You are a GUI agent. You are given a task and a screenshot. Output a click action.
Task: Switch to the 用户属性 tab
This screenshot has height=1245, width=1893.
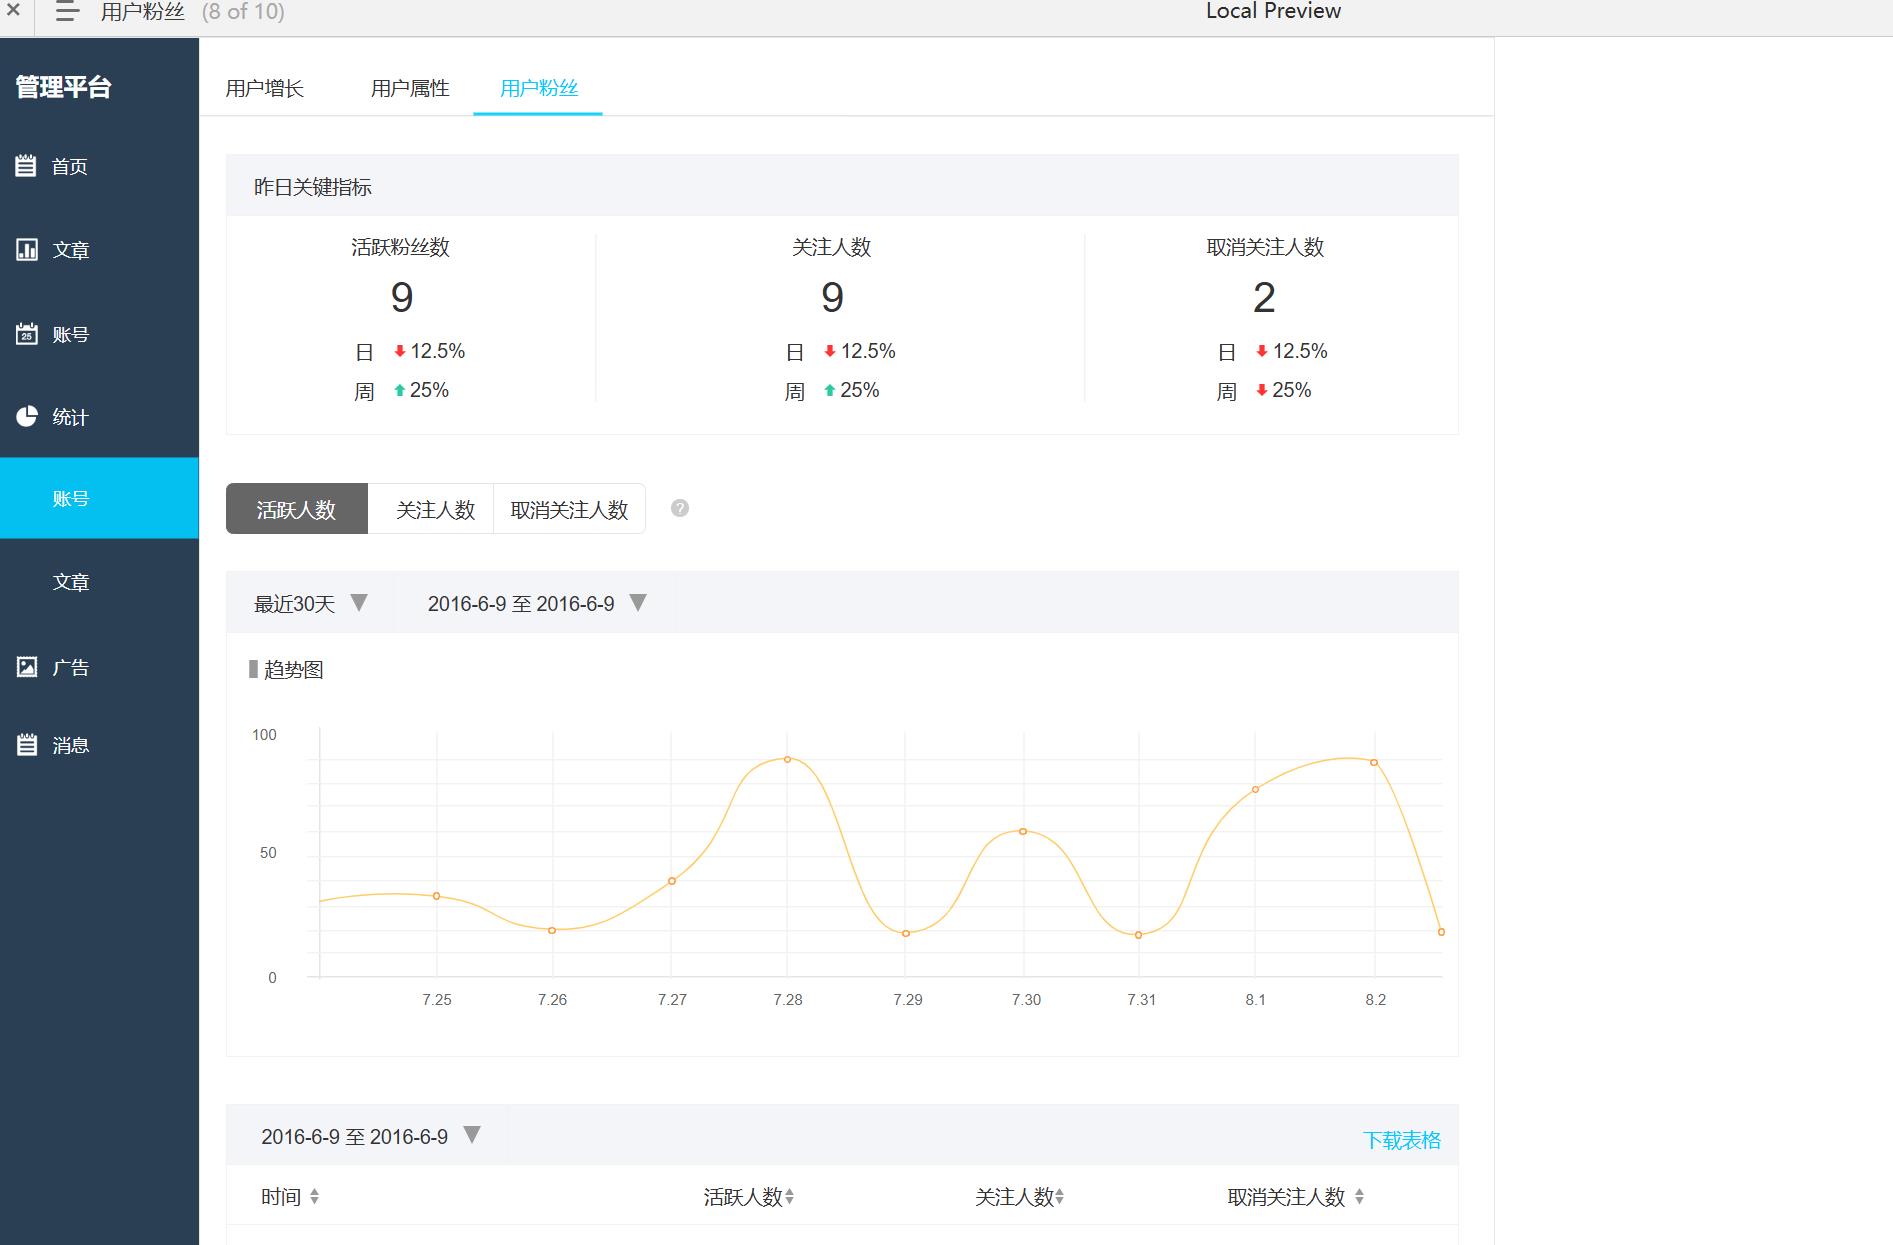click(410, 88)
